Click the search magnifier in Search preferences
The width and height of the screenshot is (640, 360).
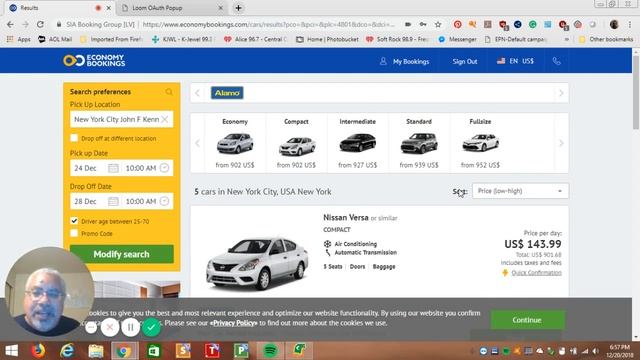tap(169, 92)
